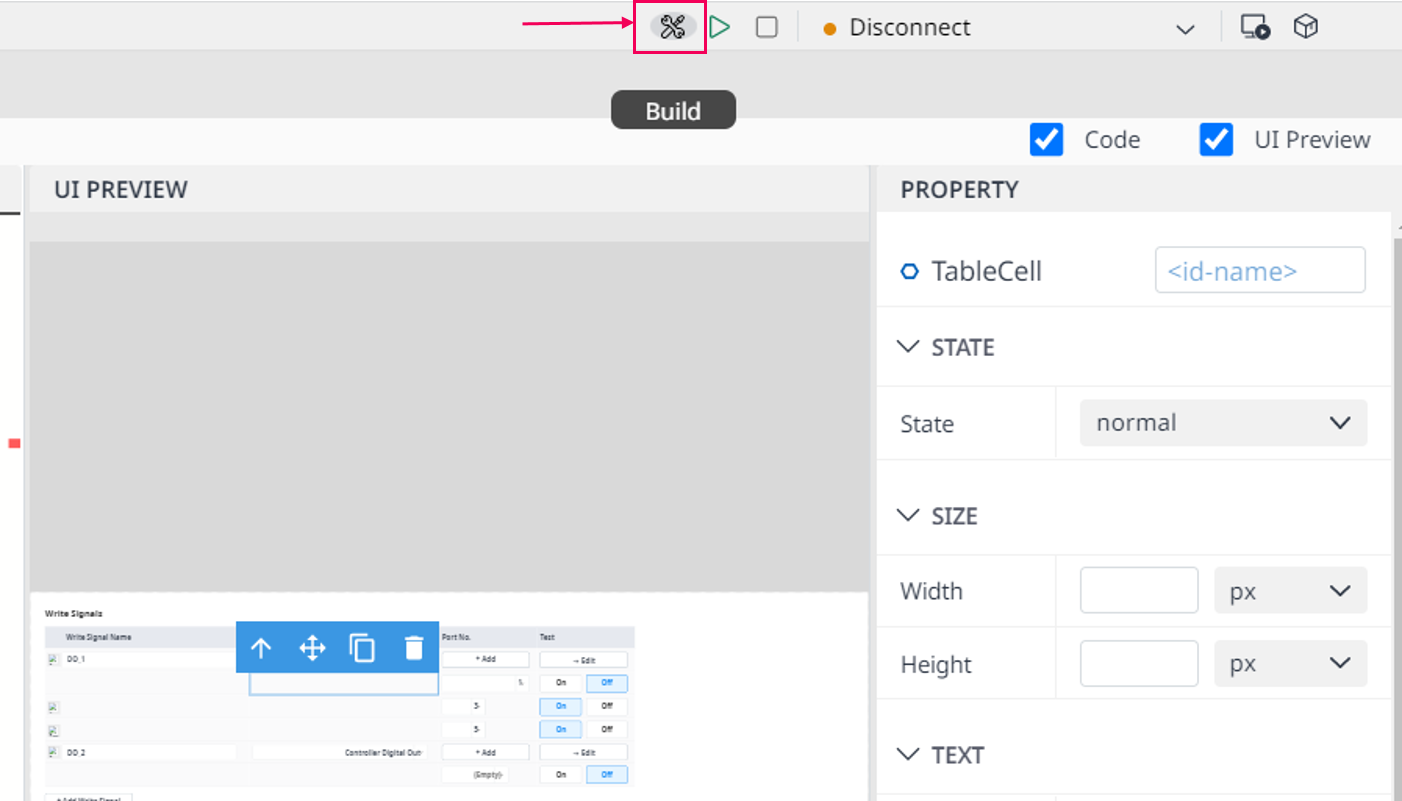This screenshot has width=1402, height=801.
Task: Click the Build tools icon
Action: pyautogui.click(x=672, y=27)
